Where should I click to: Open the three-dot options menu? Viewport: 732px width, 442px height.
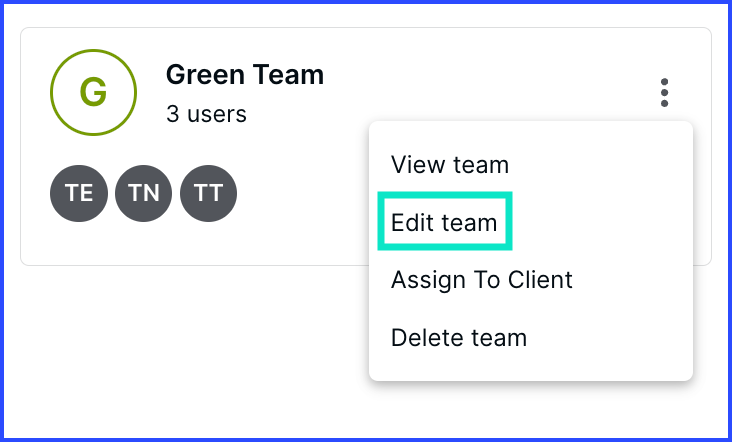pyautogui.click(x=664, y=92)
